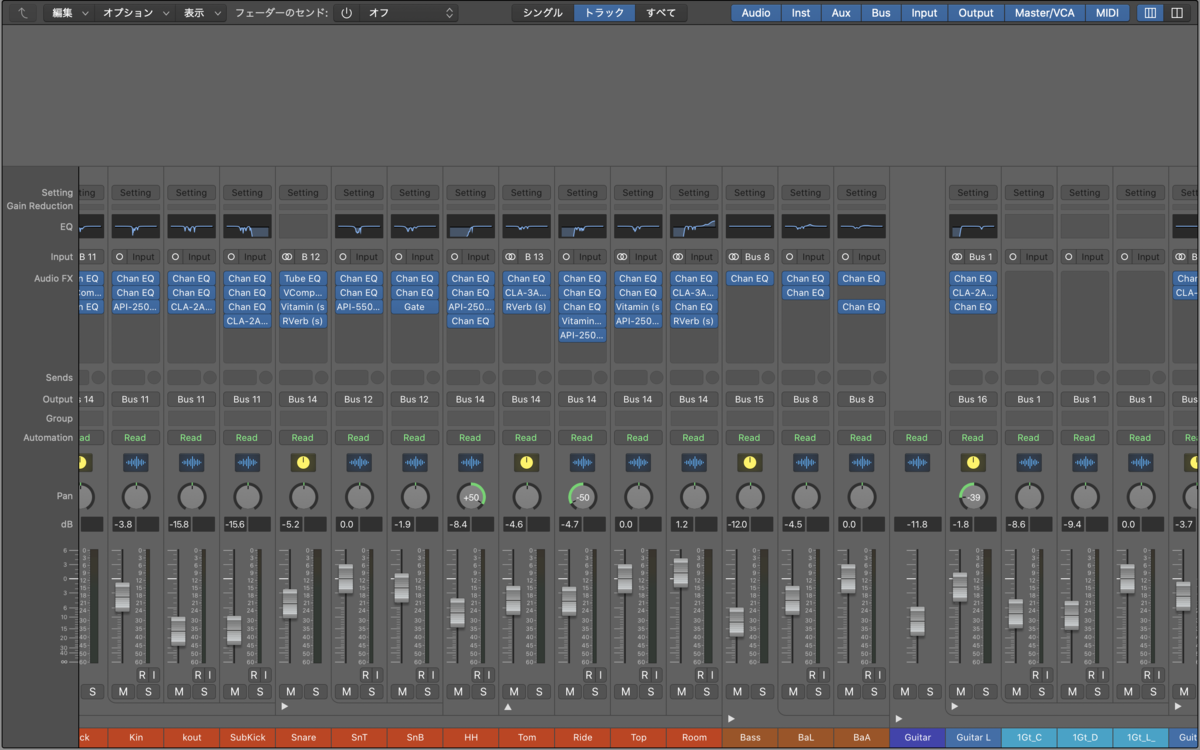Switch to wide channel strips icon

[x=1176, y=13]
